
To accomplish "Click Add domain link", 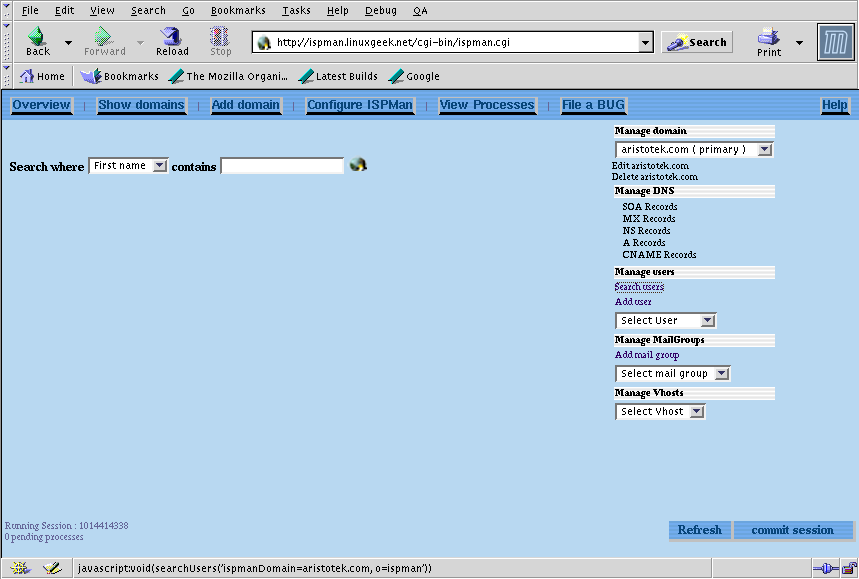I will [245, 105].
